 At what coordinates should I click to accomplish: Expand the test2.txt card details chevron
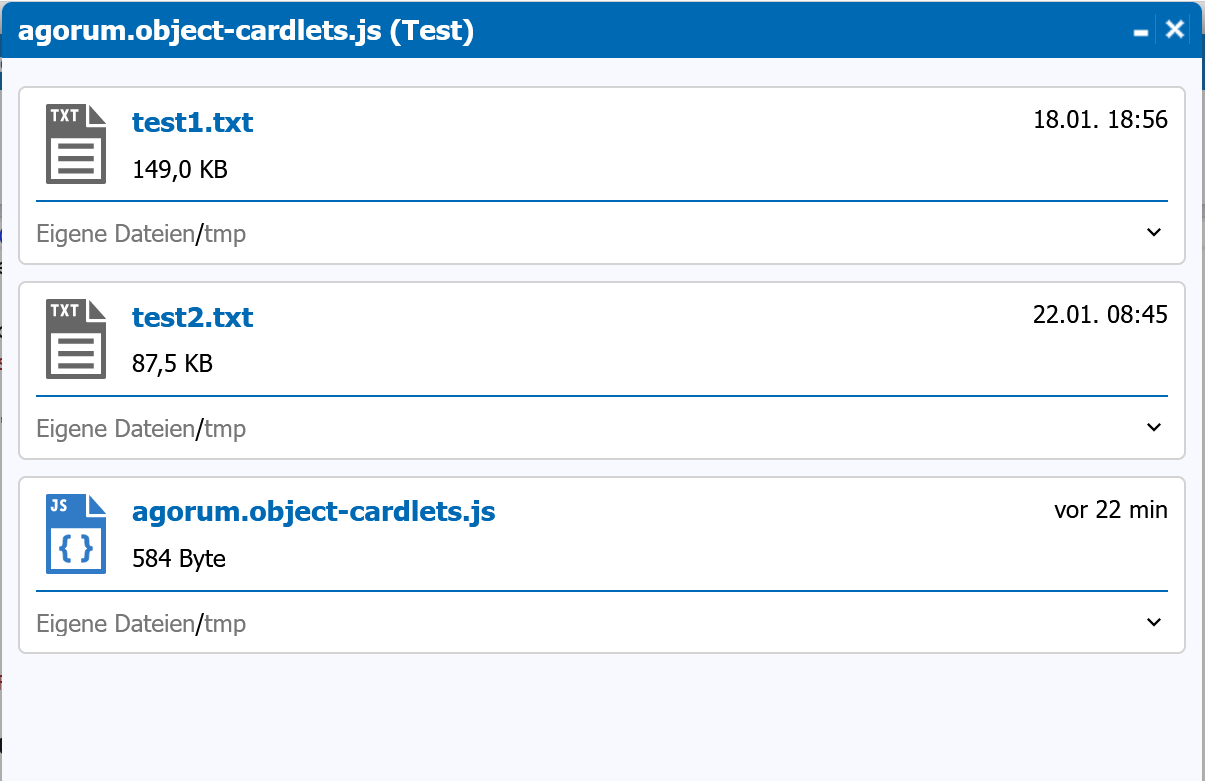pyautogui.click(x=1154, y=428)
